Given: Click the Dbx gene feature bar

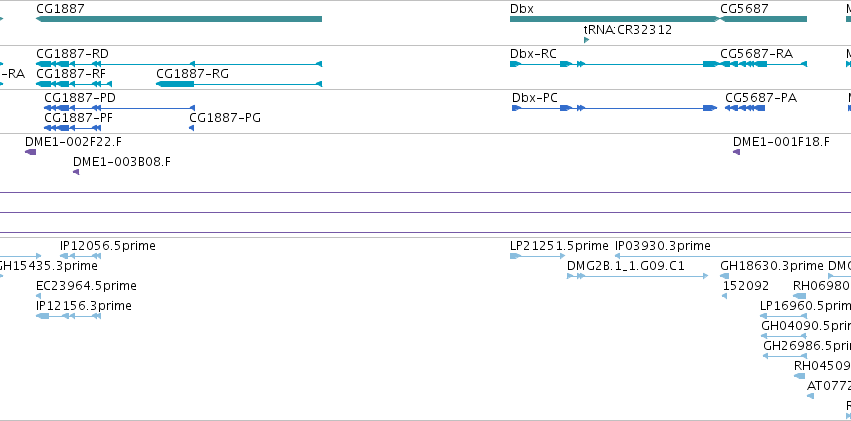Looking at the screenshot, I should tap(614, 19).
